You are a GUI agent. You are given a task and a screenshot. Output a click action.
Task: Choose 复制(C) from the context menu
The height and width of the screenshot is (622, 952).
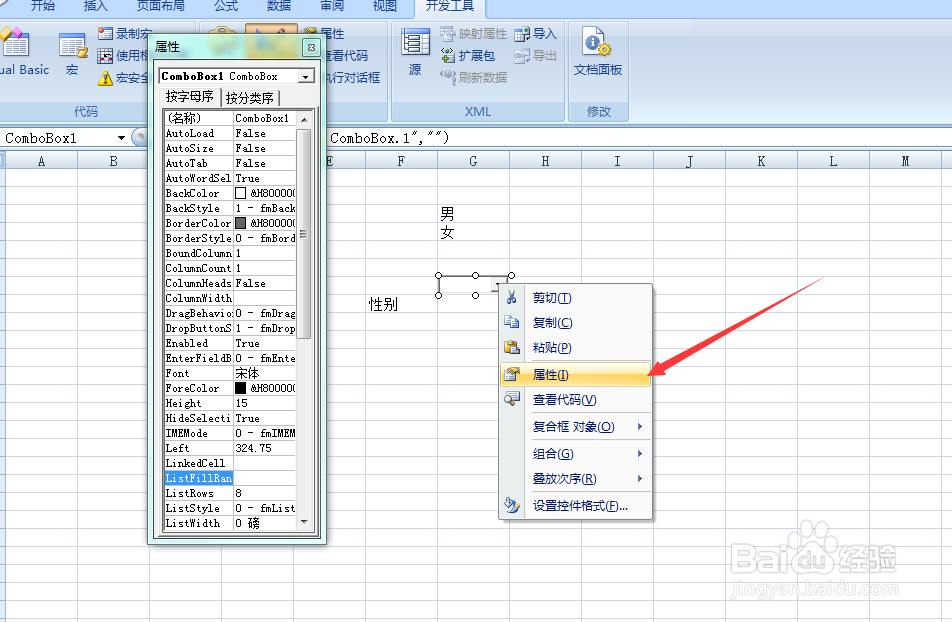(575, 323)
